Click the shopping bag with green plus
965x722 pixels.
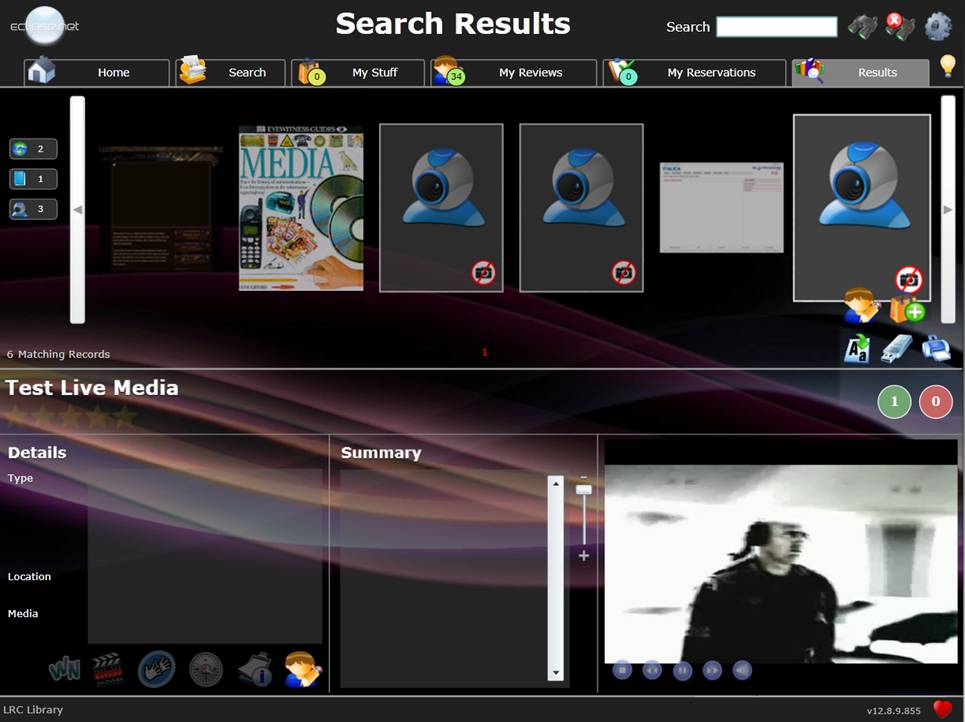tap(906, 307)
